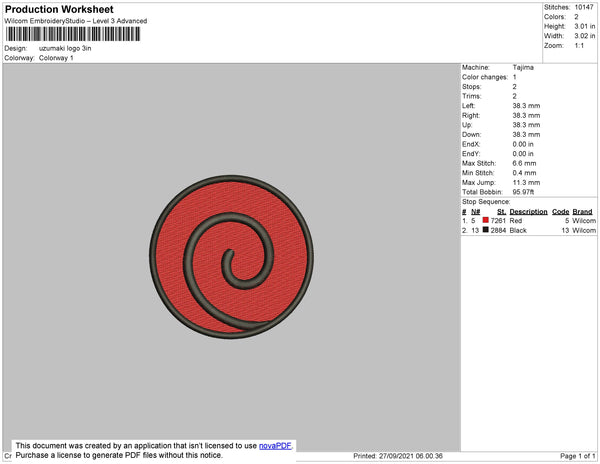This screenshot has height=464, width=600.
Task: Click the red thread color swatch
Action: tap(486, 220)
